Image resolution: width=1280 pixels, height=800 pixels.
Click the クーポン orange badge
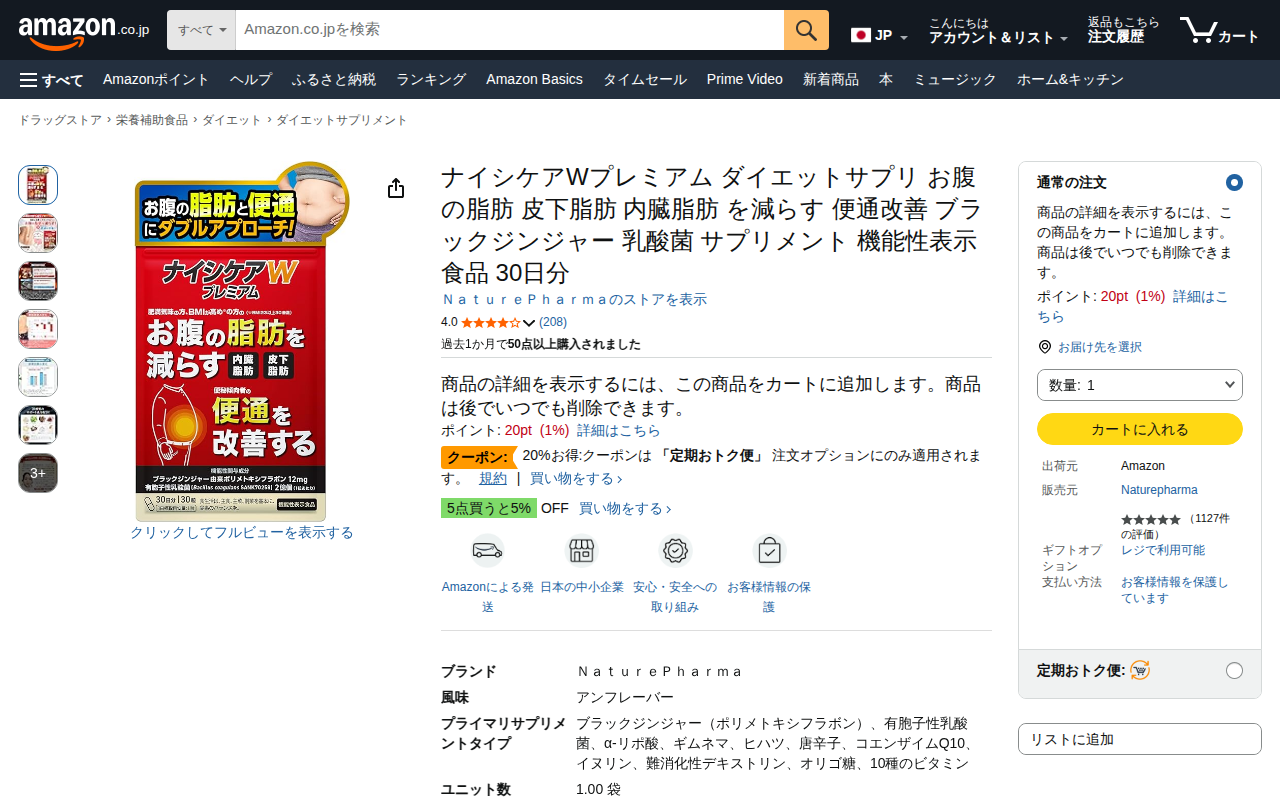[x=477, y=457]
